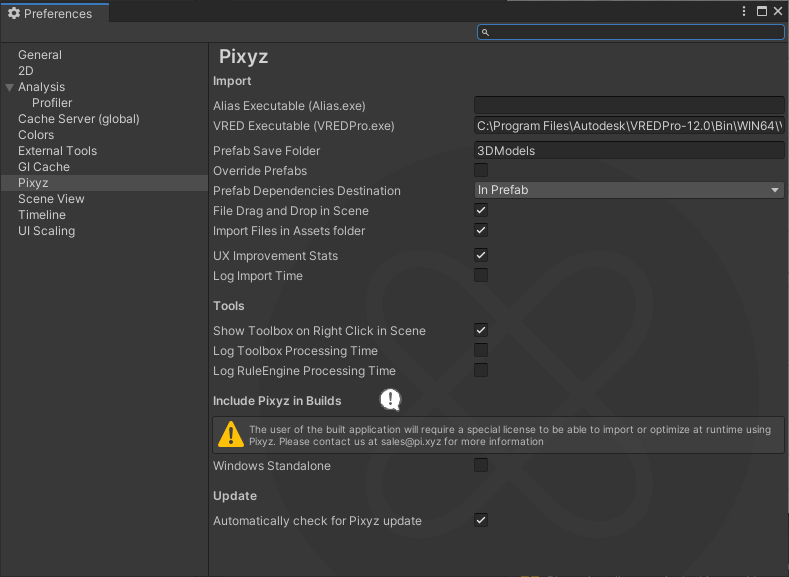The height and width of the screenshot is (577, 789).
Task: Click the Alias Executable path field
Action: pos(629,105)
